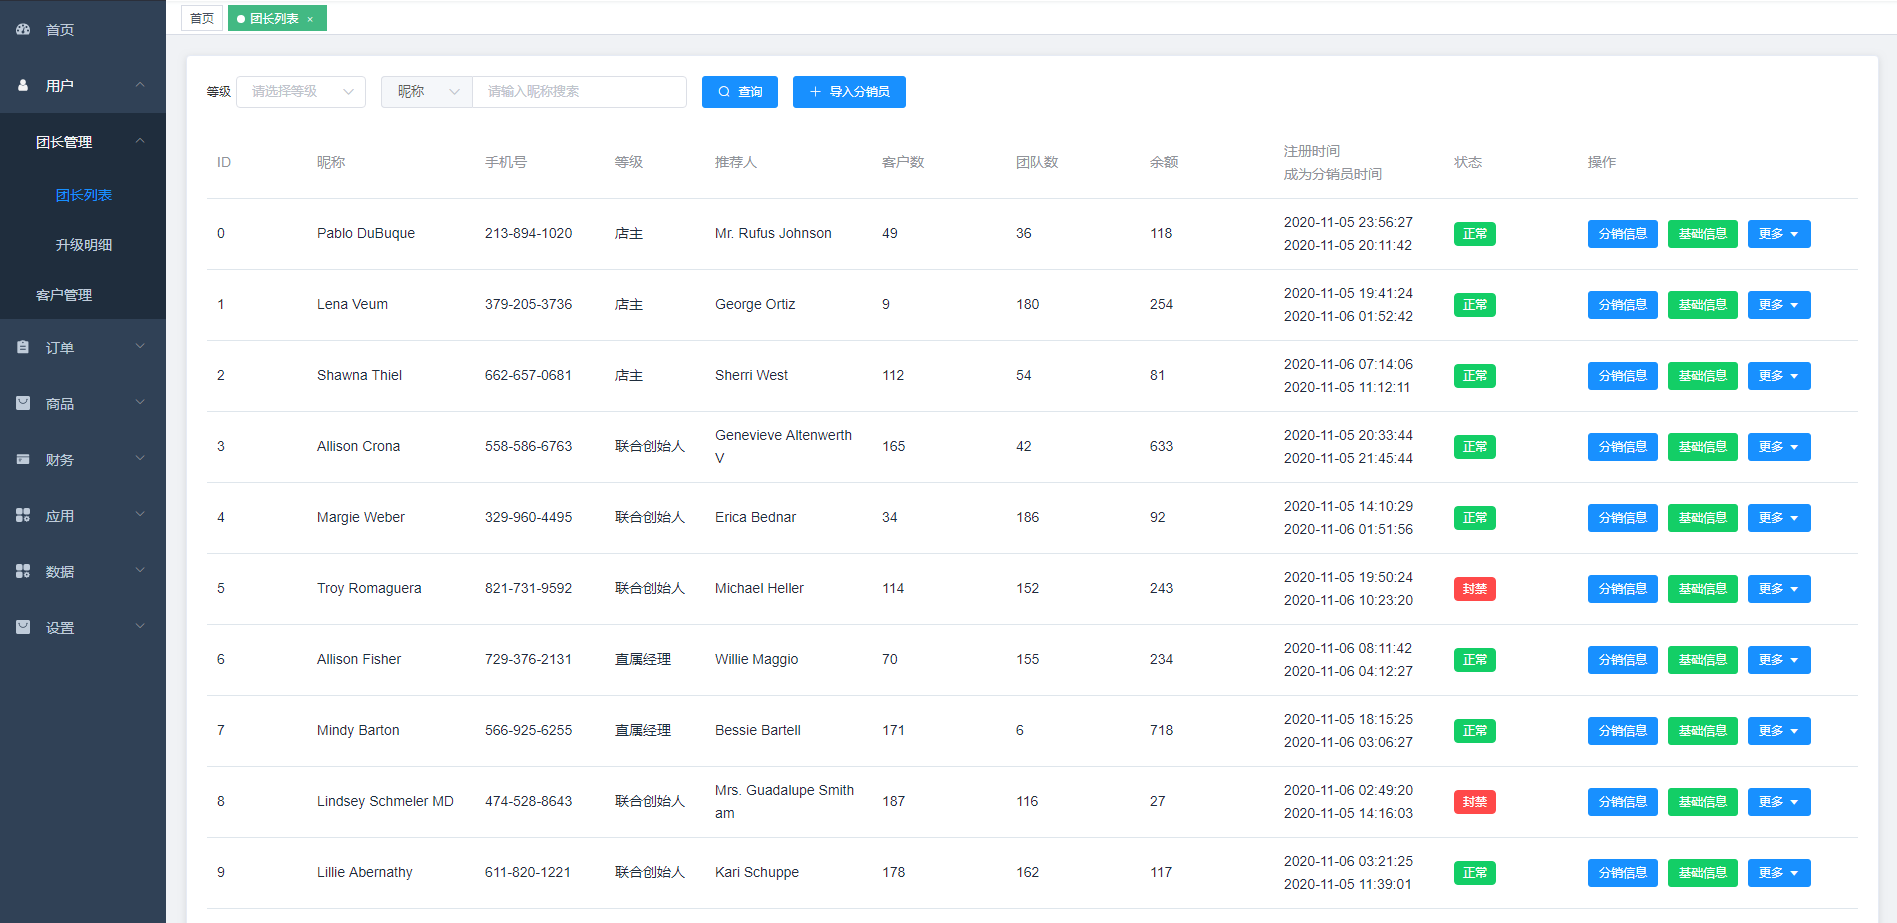Click the 余额 column header
The image size is (1897, 923).
pyautogui.click(x=1164, y=162)
